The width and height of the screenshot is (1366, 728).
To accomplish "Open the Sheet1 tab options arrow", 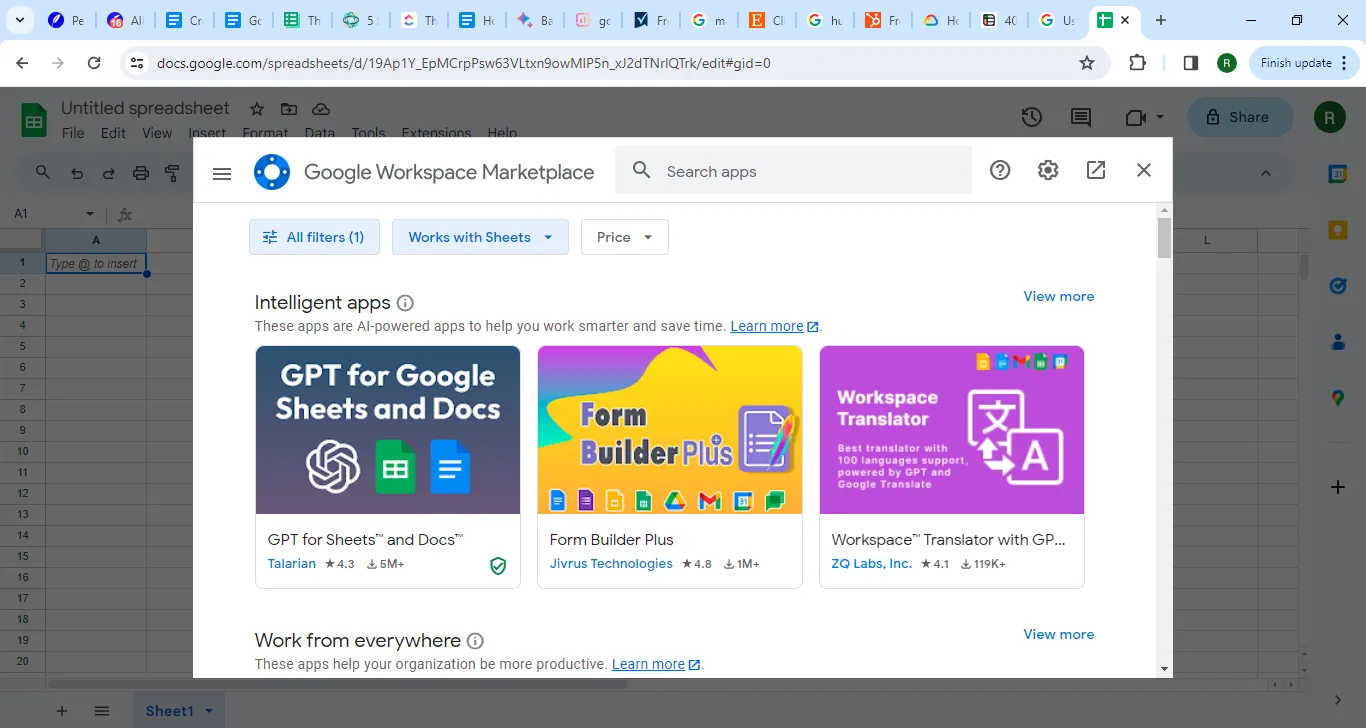I will pyautogui.click(x=209, y=711).
